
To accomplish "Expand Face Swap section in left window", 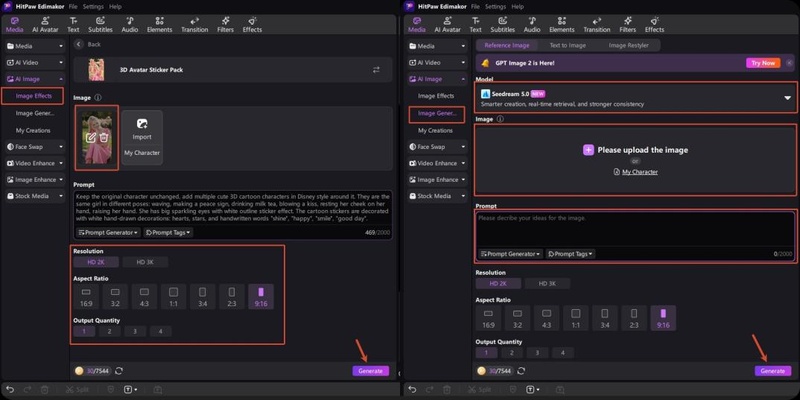I will click(35, 147).
